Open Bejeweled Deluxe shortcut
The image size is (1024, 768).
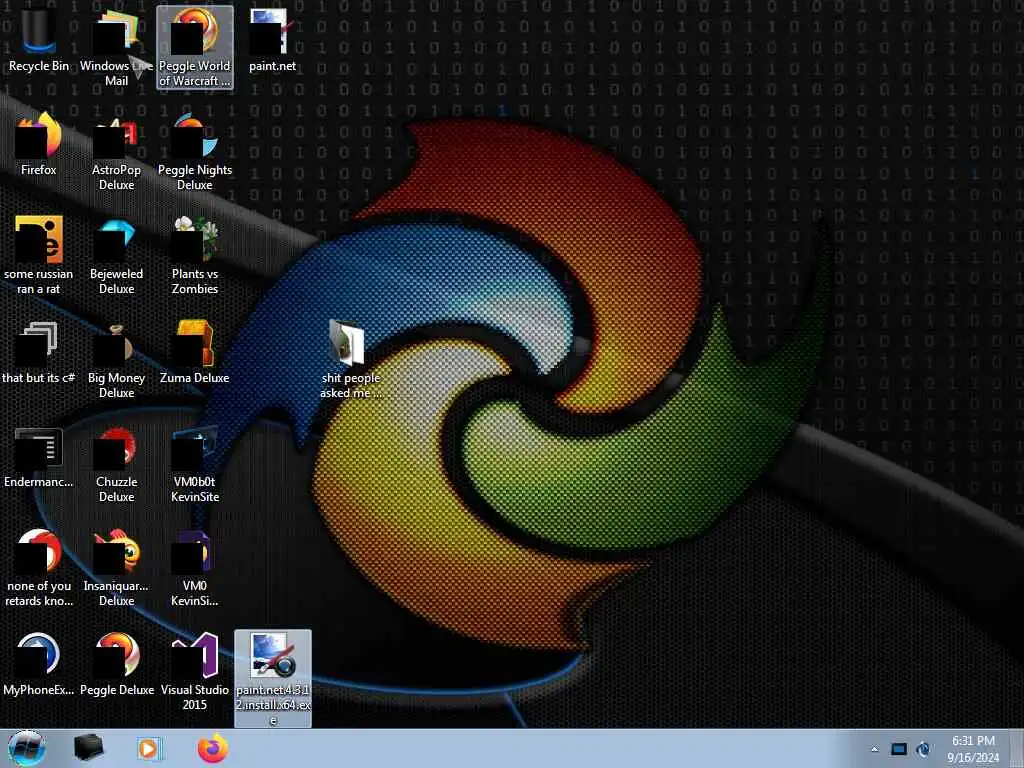click(116, 255)
